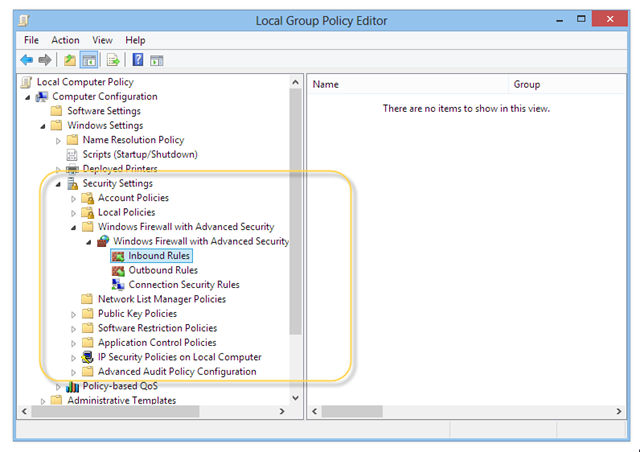Click the title bar application icon
The width and height of the screenshot is (640, 452).
24,20
